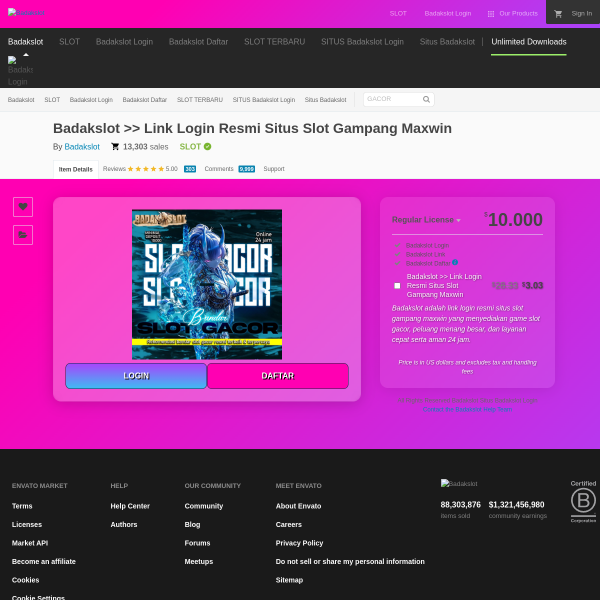Click the Slot Gacor product thumbnail
The height and width of the screenshot is (600, 600).
[207, 284]
